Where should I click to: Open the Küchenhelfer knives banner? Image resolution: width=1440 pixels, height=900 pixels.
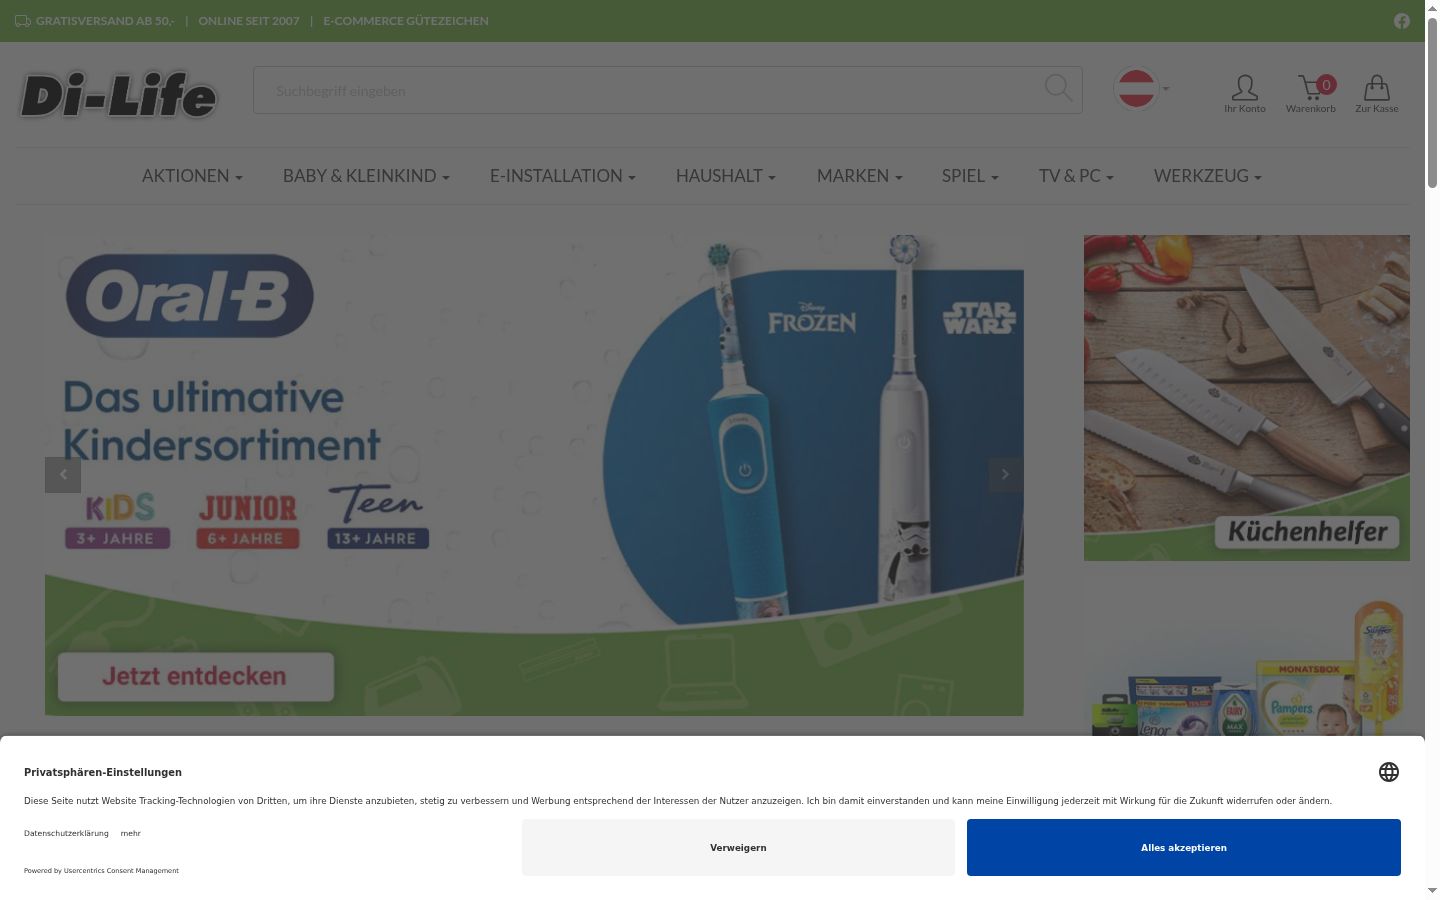1247,398
